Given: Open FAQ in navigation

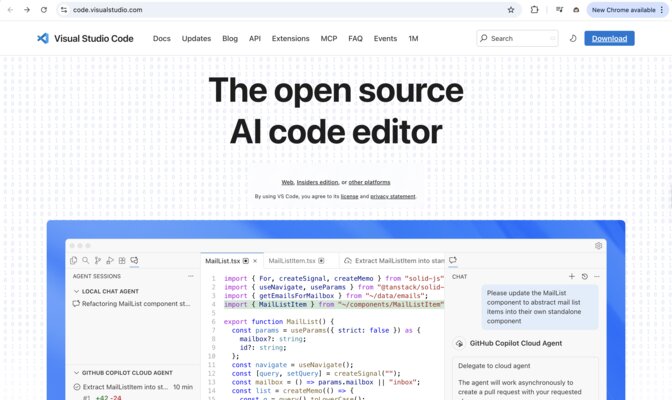Looking at the screenshot, I should [x=355, y=38].
